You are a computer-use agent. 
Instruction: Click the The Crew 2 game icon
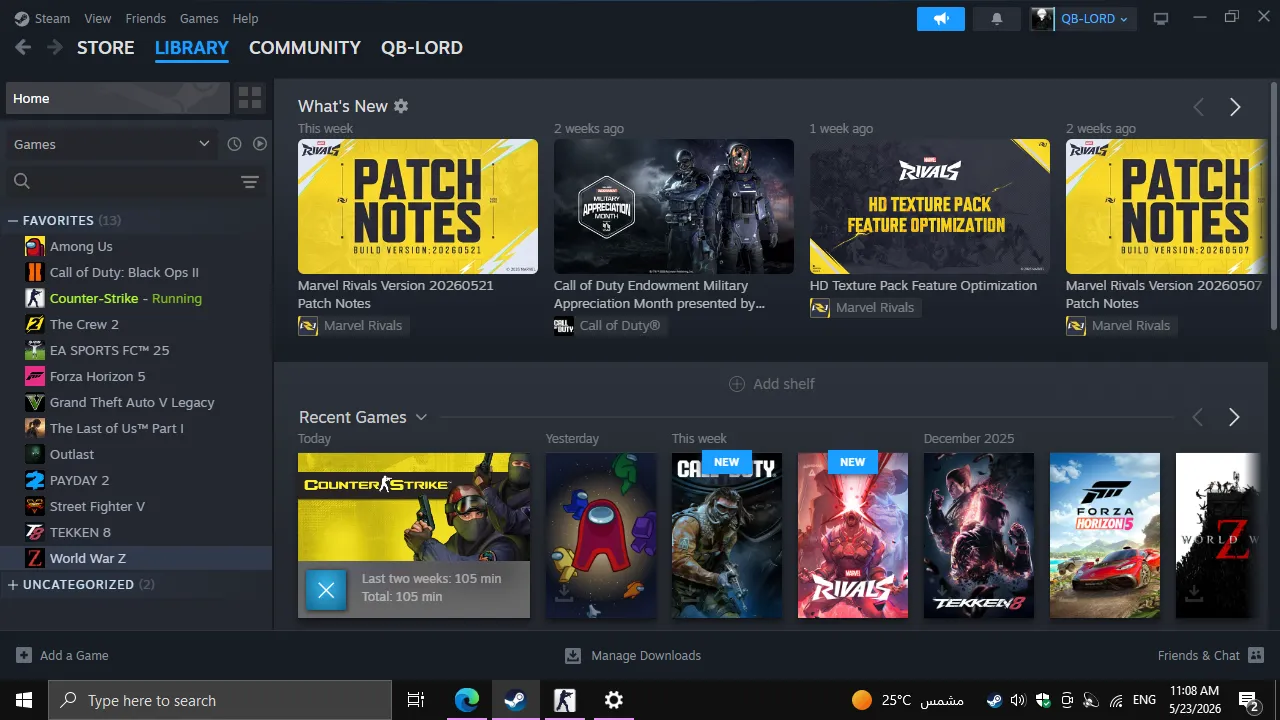(x=35, y=324)
